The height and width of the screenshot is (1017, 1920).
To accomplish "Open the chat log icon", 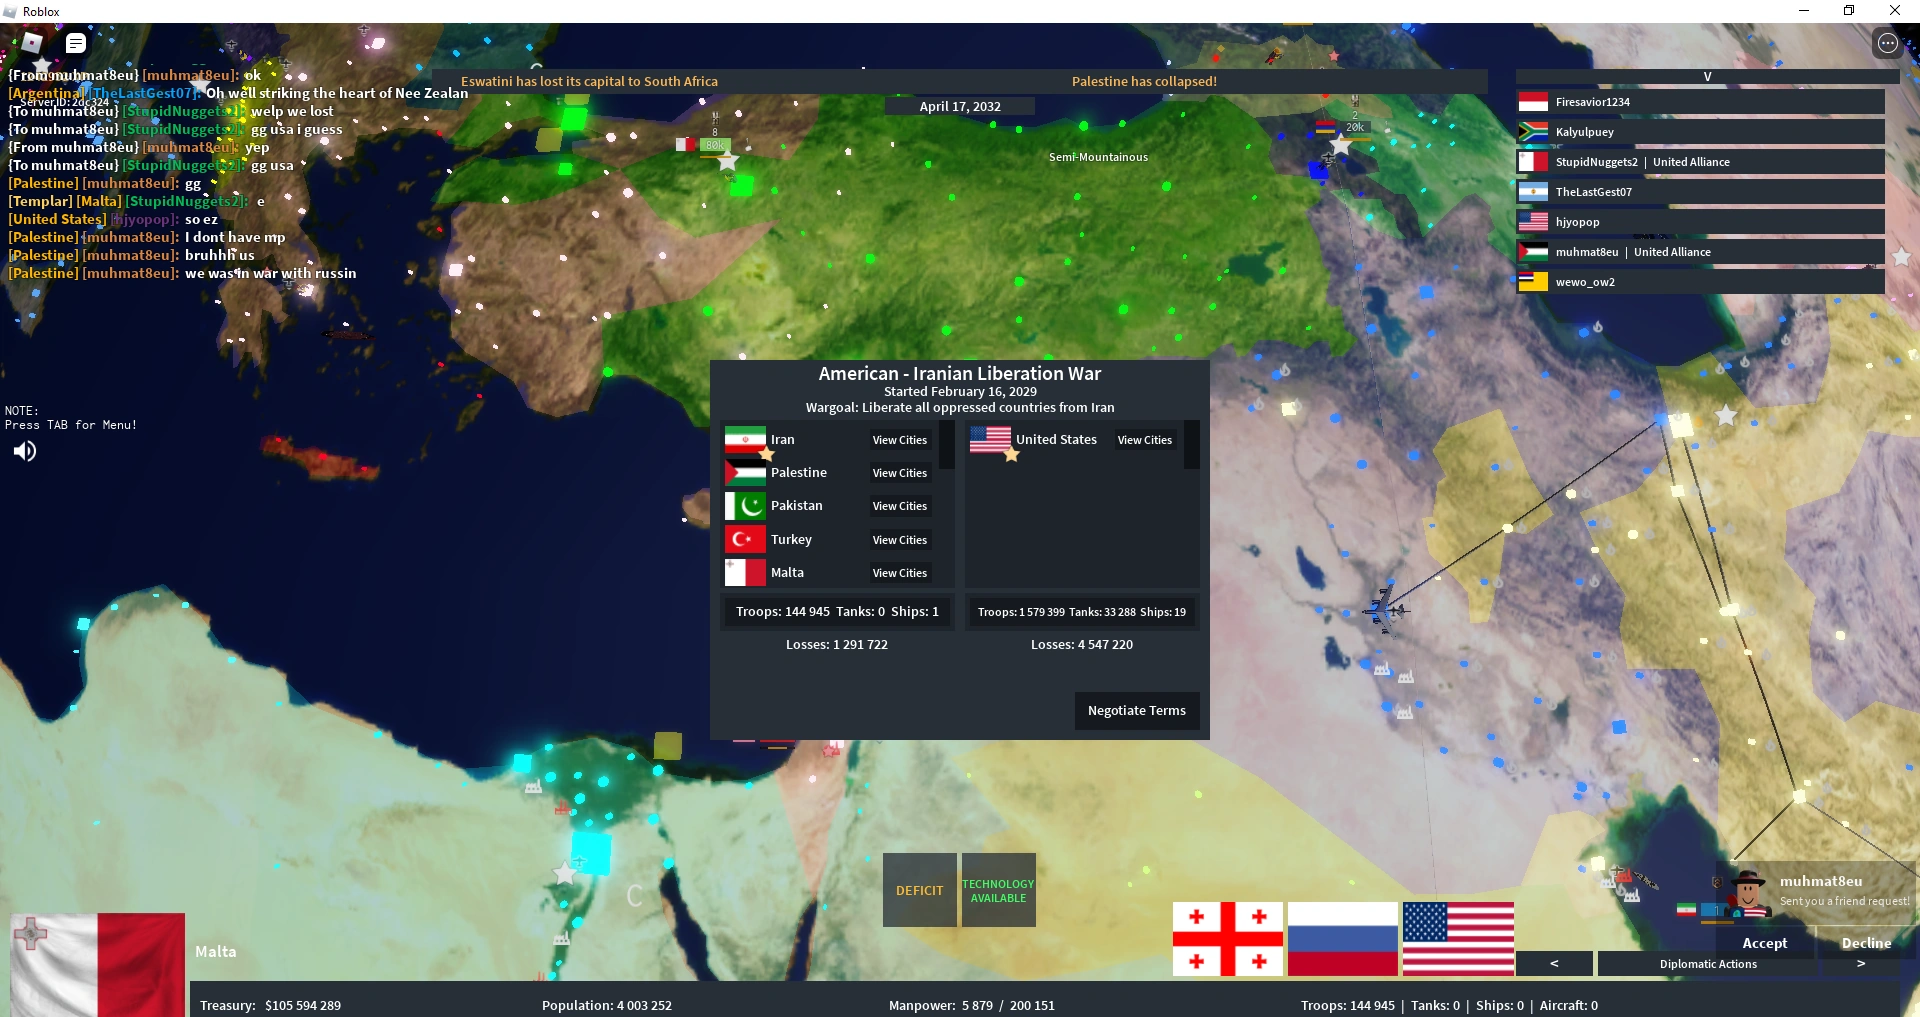I will [x=75, y=43].
